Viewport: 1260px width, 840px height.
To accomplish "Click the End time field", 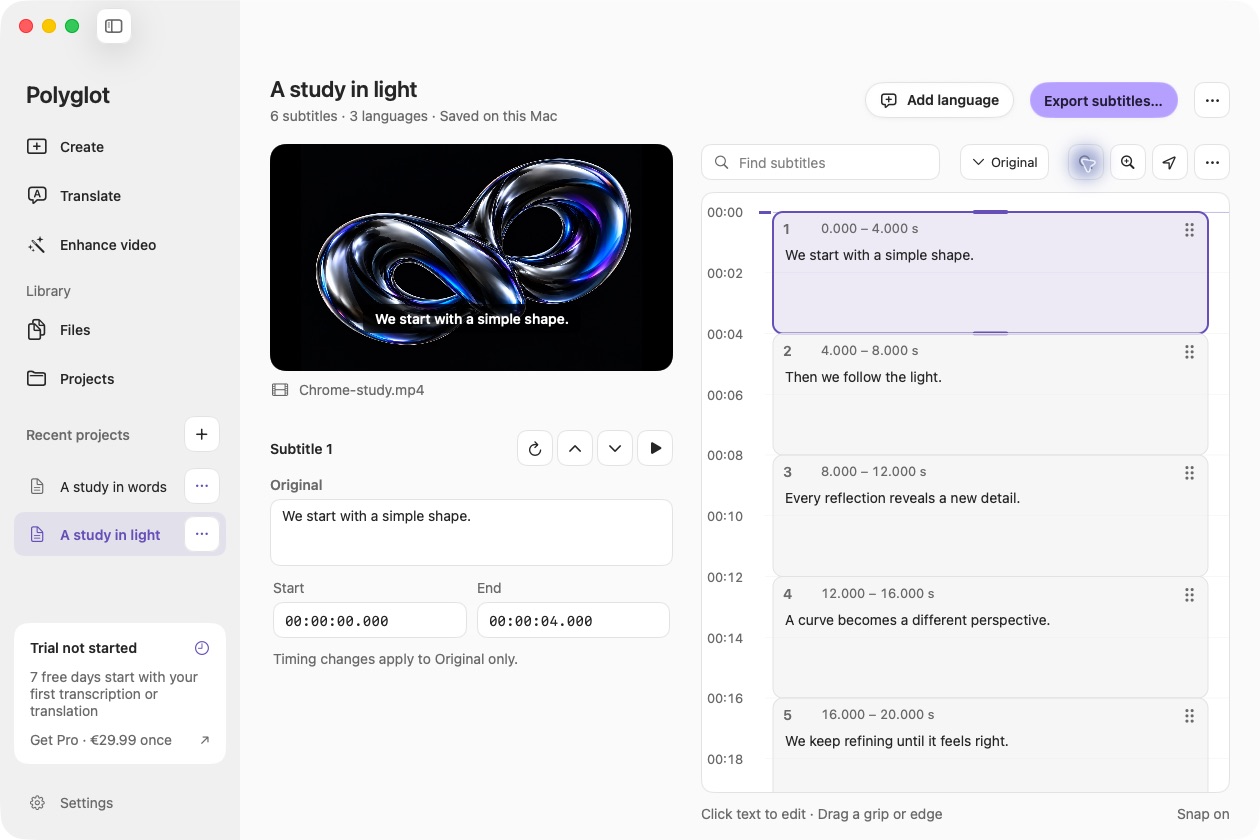I will click(573, 620).
